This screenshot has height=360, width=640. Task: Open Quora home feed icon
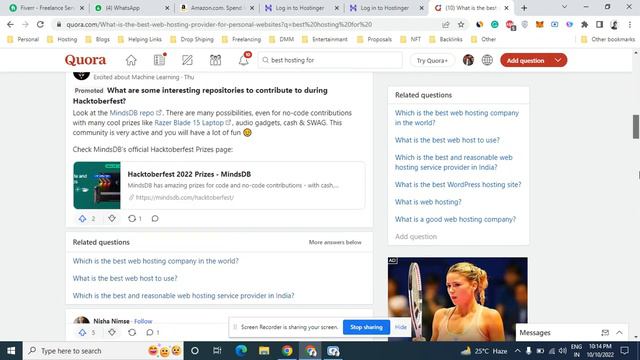(131, 60)
